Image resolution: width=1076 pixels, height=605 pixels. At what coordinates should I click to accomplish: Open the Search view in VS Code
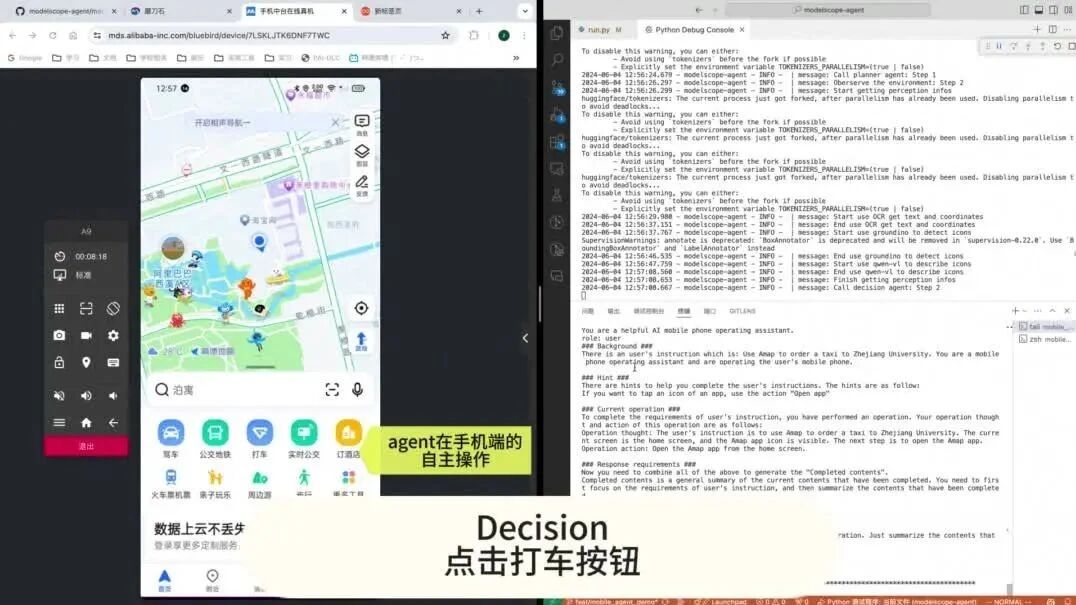557,60
